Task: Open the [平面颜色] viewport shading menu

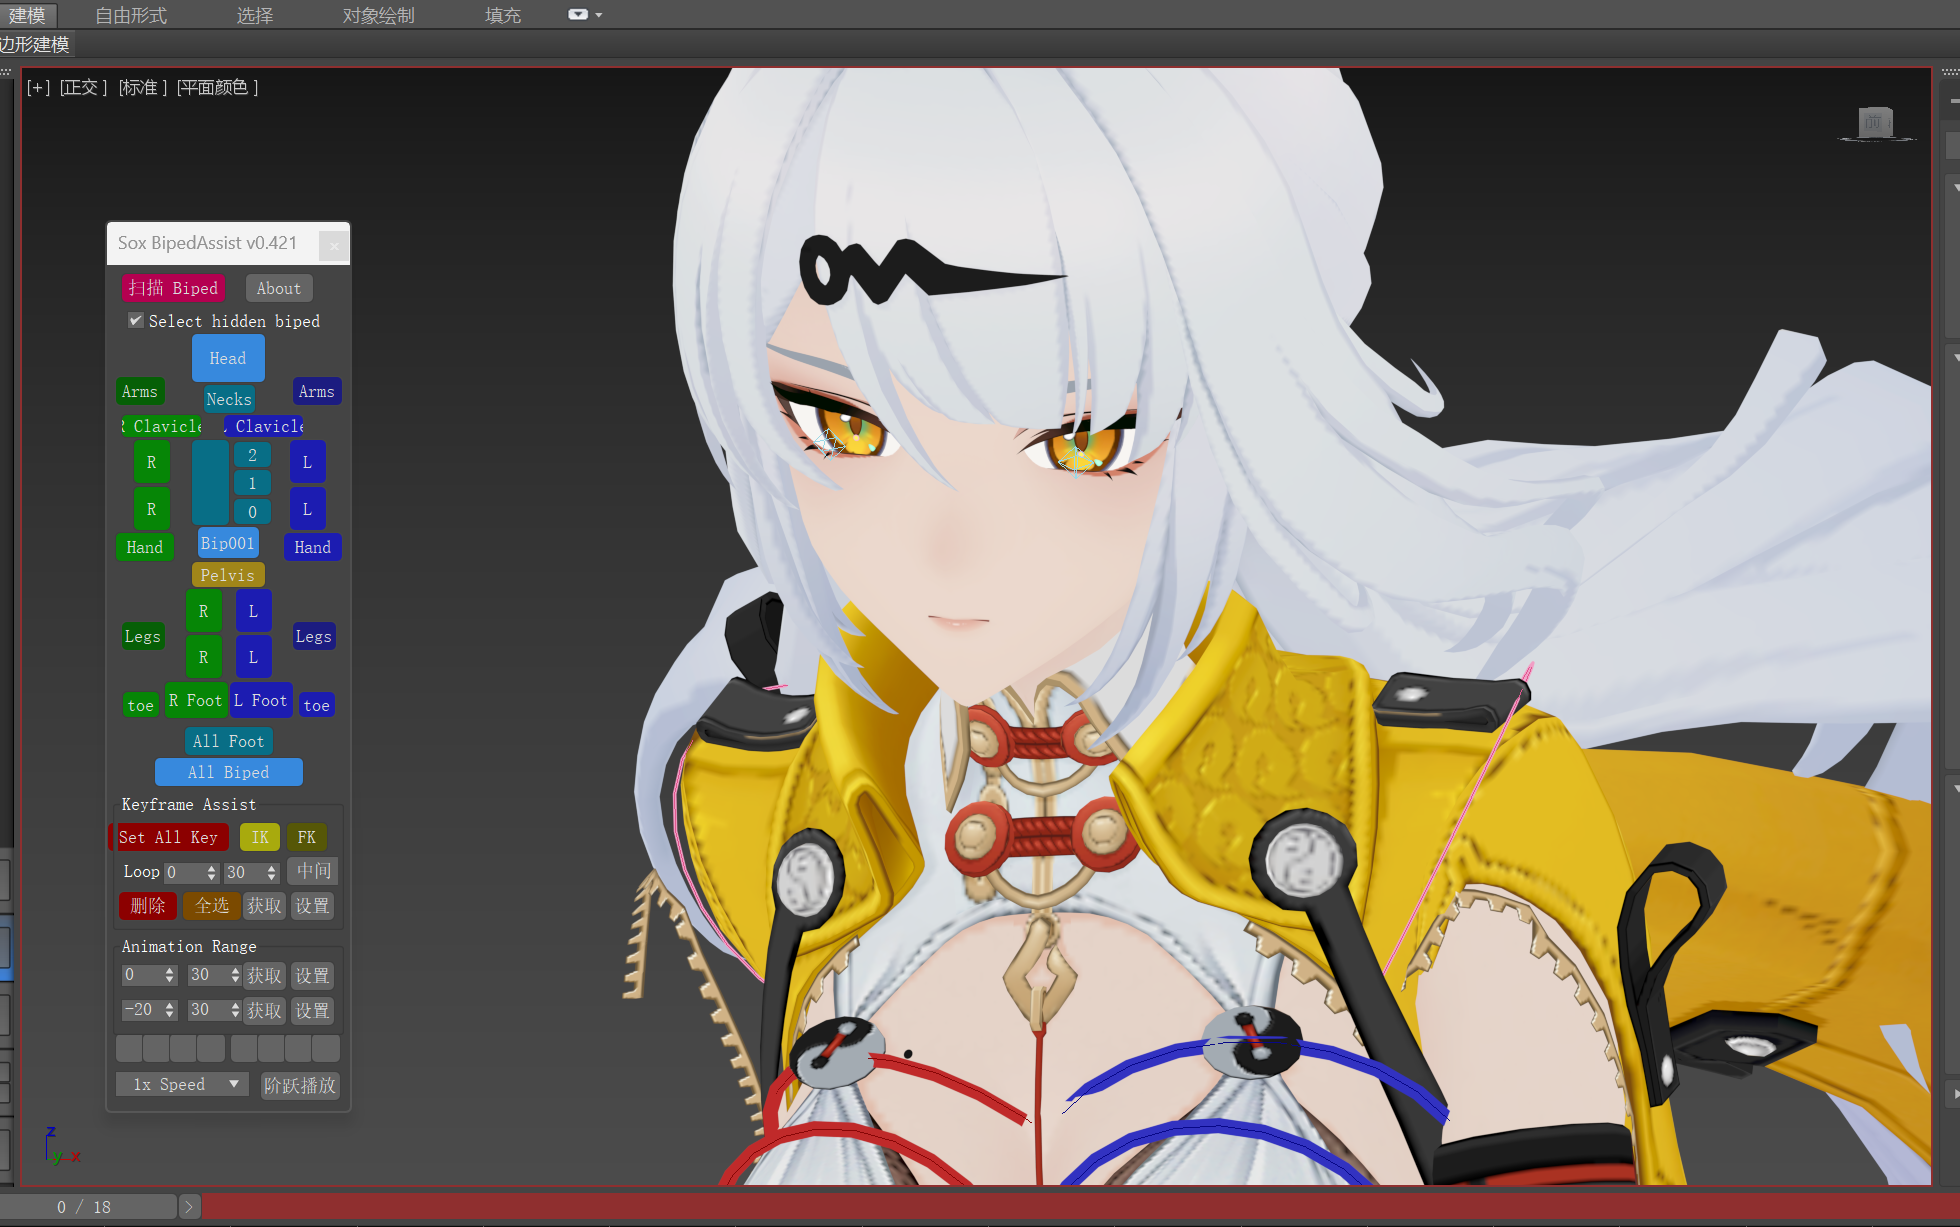Action: coord(217,87)
